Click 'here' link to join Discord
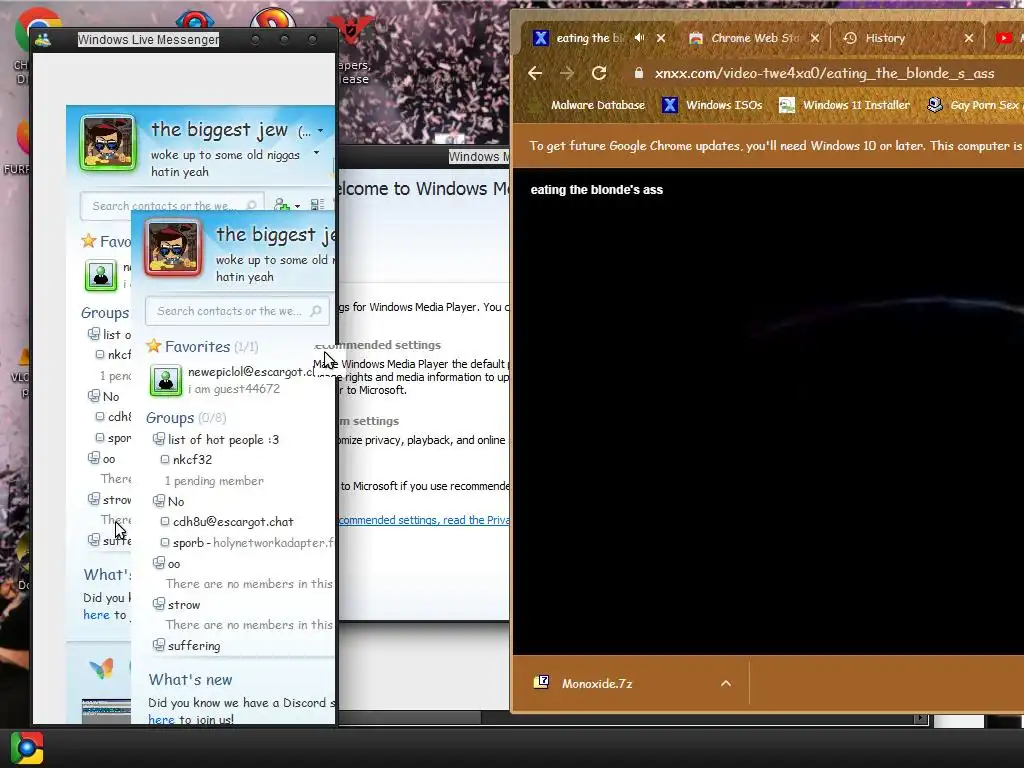This screenshot has width=1024, height=768. (161, 720)
